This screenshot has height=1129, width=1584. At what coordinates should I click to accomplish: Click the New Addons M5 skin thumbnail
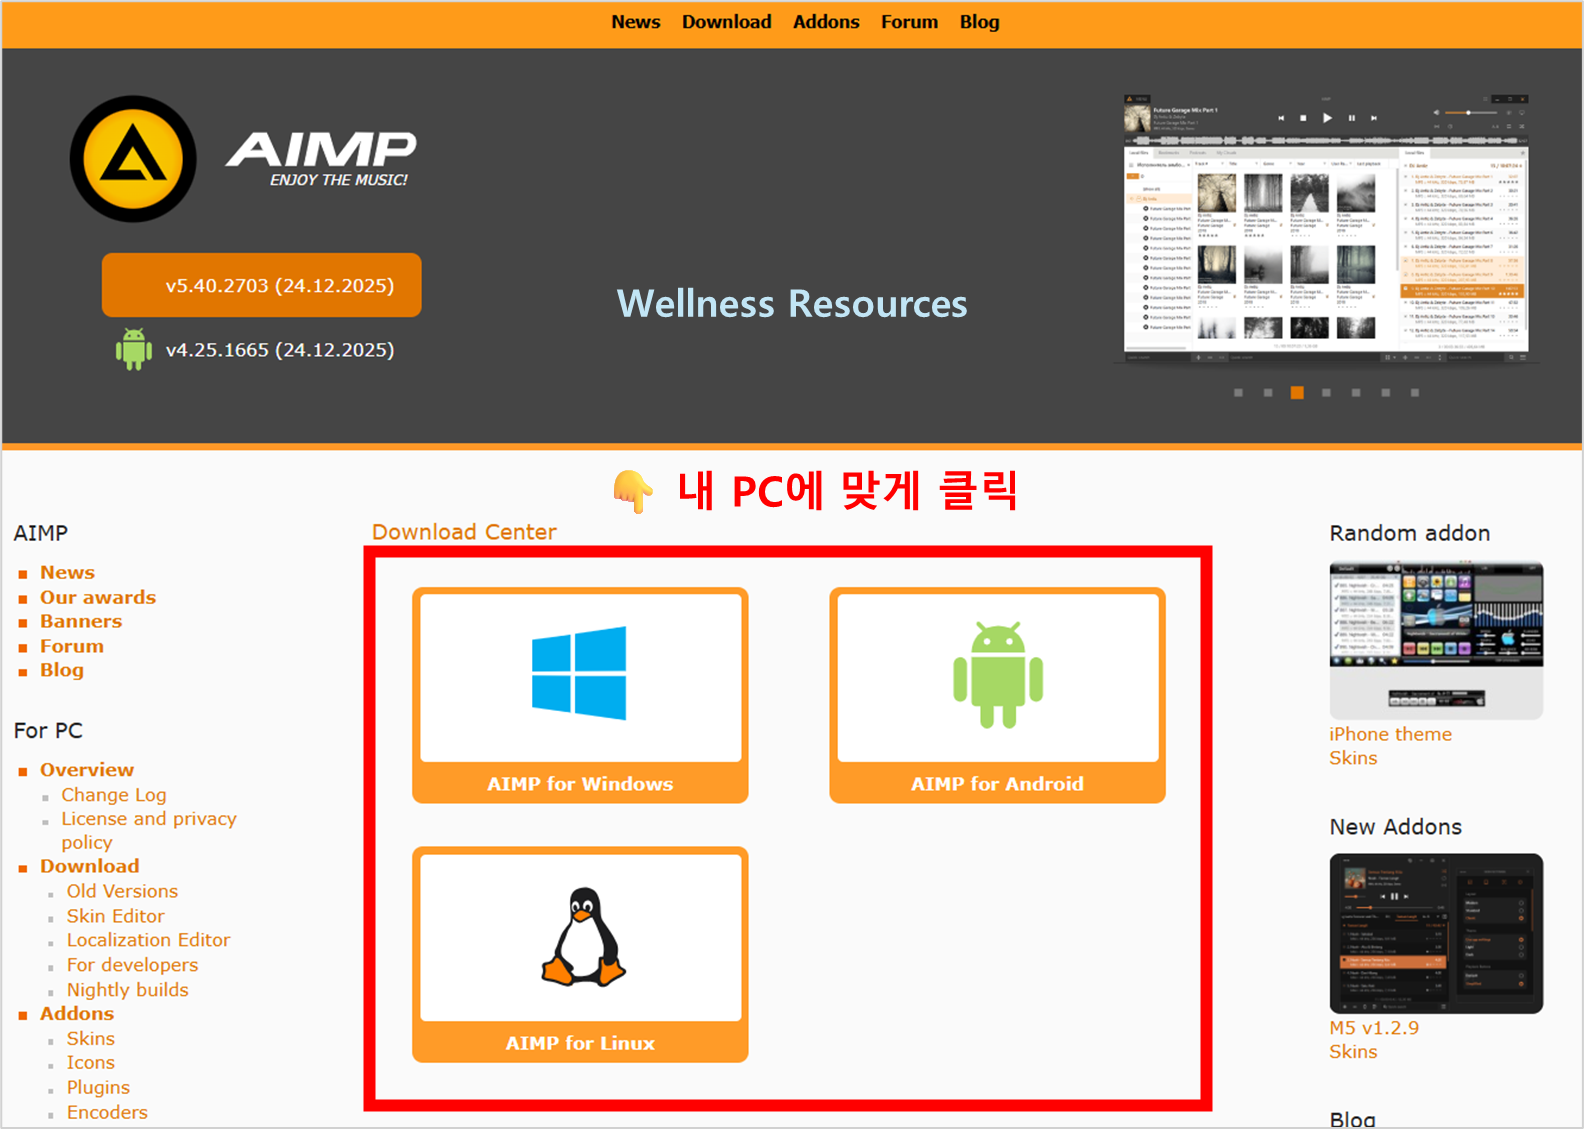pos(1436,934)
